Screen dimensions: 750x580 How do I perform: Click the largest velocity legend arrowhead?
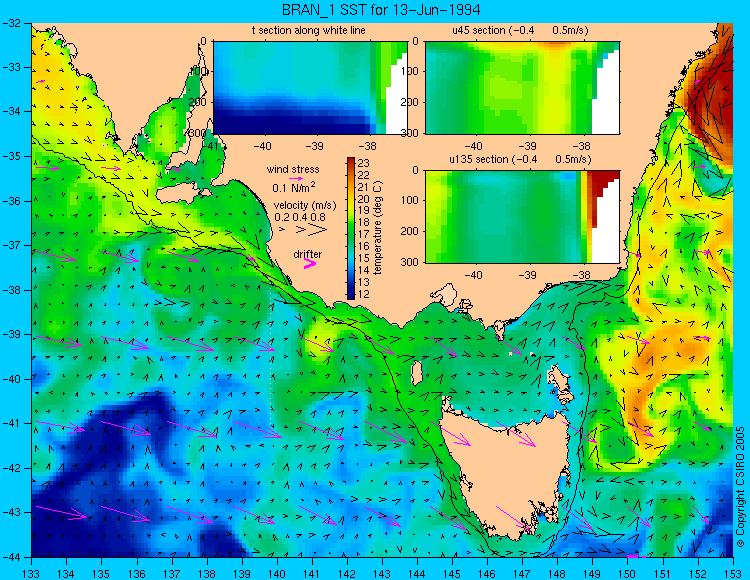(x=318, y=230)
